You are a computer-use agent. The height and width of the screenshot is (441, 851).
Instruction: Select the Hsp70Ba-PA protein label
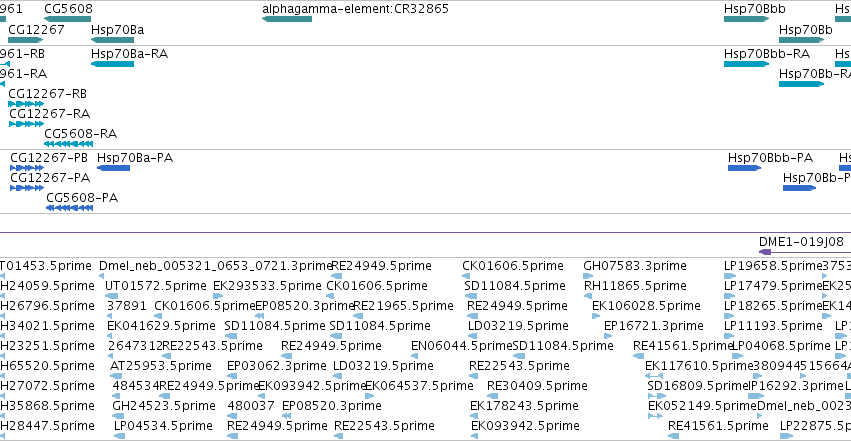tap(135, 158)
